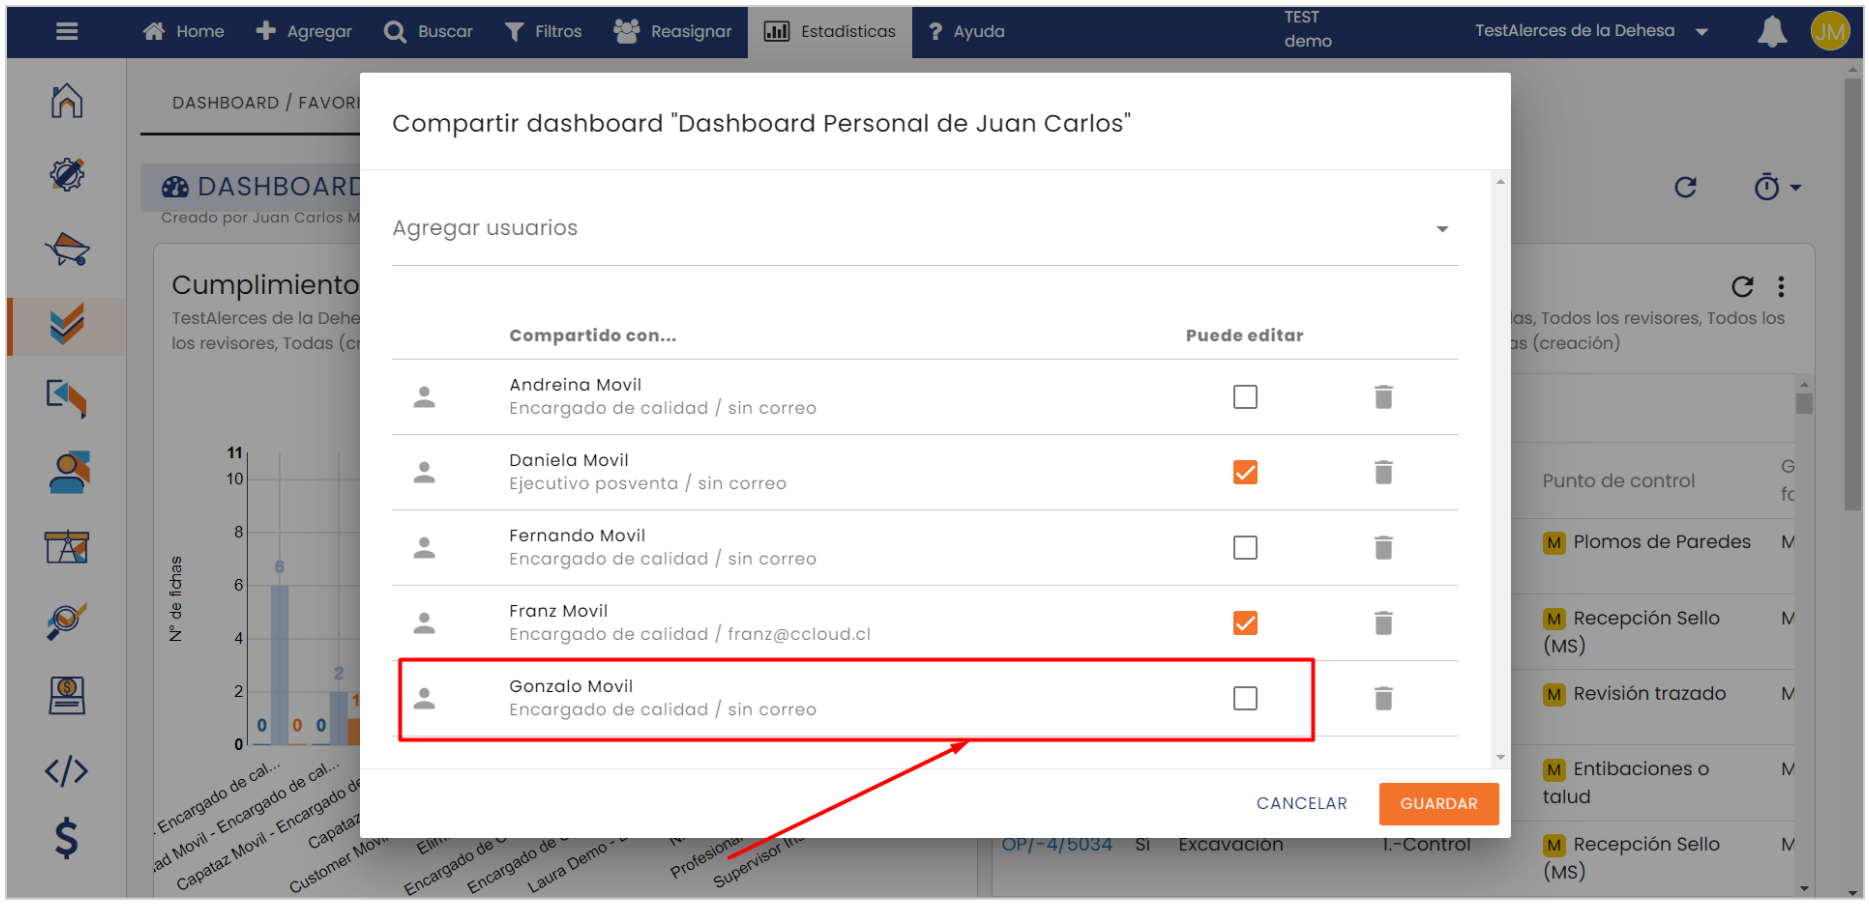1869x904 pixels.
Task: Open the Estadísticas menu
Action: point(830,32)
